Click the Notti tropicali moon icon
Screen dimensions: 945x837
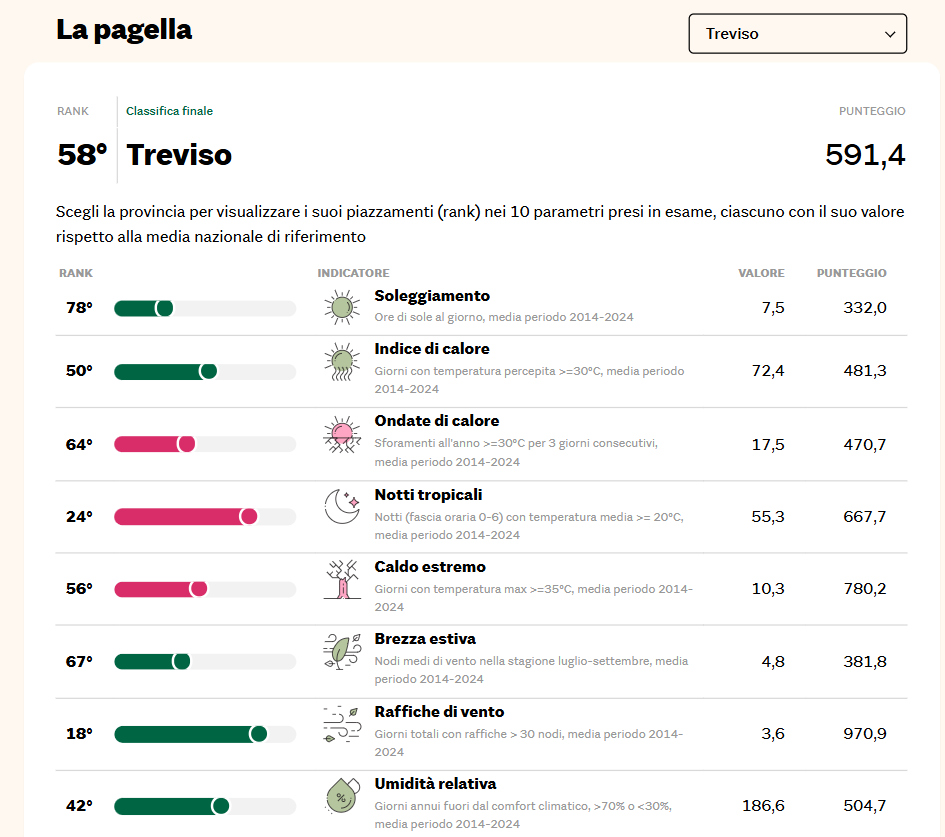point(342,506)
